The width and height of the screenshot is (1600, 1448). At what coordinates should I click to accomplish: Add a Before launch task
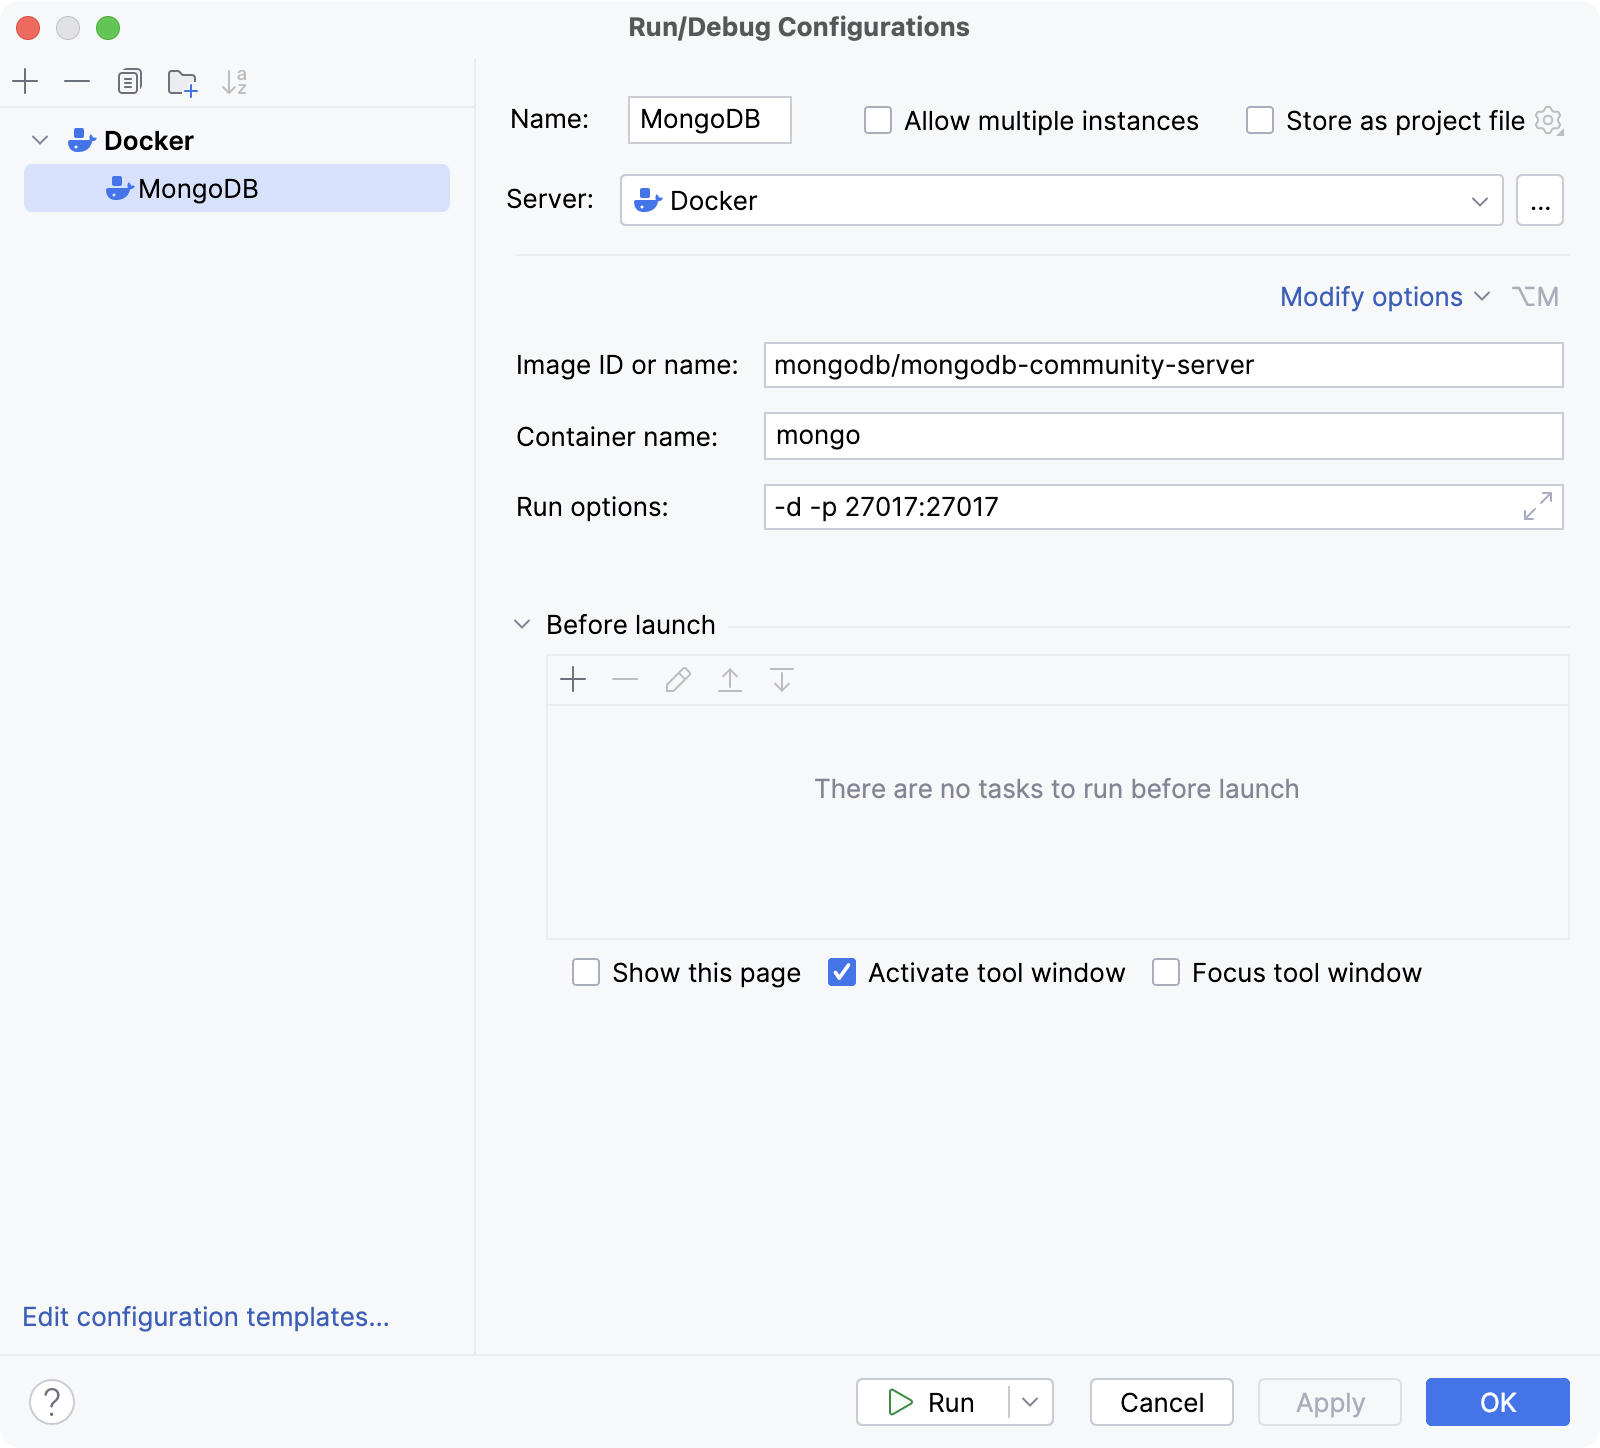(573, 680)
